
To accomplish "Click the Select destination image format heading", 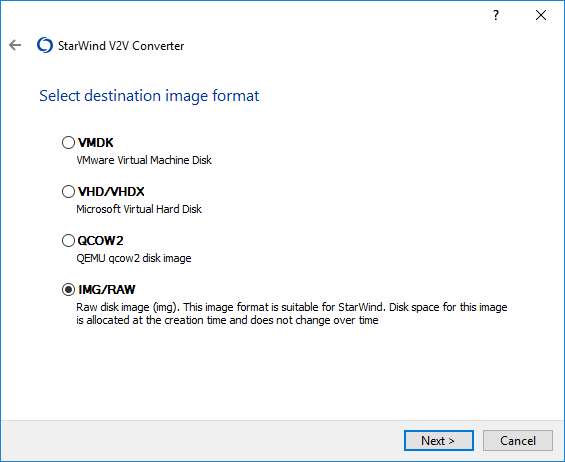I will point(149,96).
